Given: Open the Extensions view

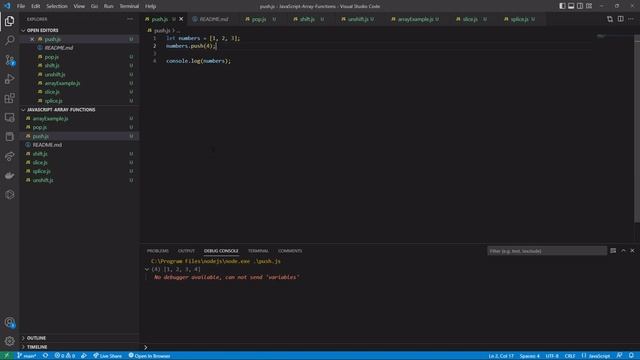Looking at the screenshot, I should [x=9, y=98].
